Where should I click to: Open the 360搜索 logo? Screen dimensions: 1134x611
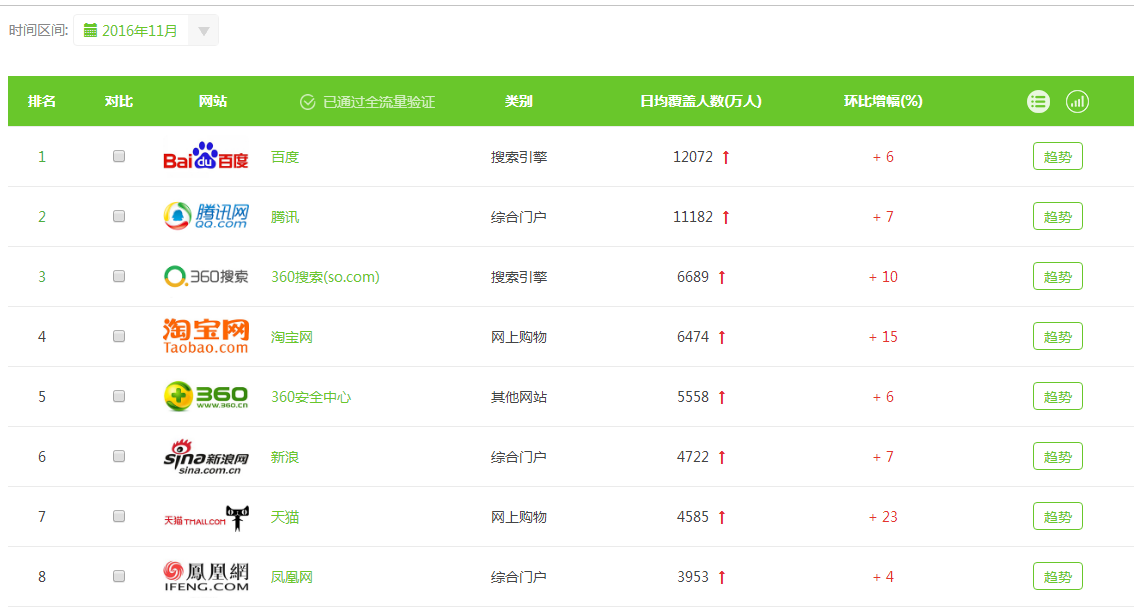(206, 276)
